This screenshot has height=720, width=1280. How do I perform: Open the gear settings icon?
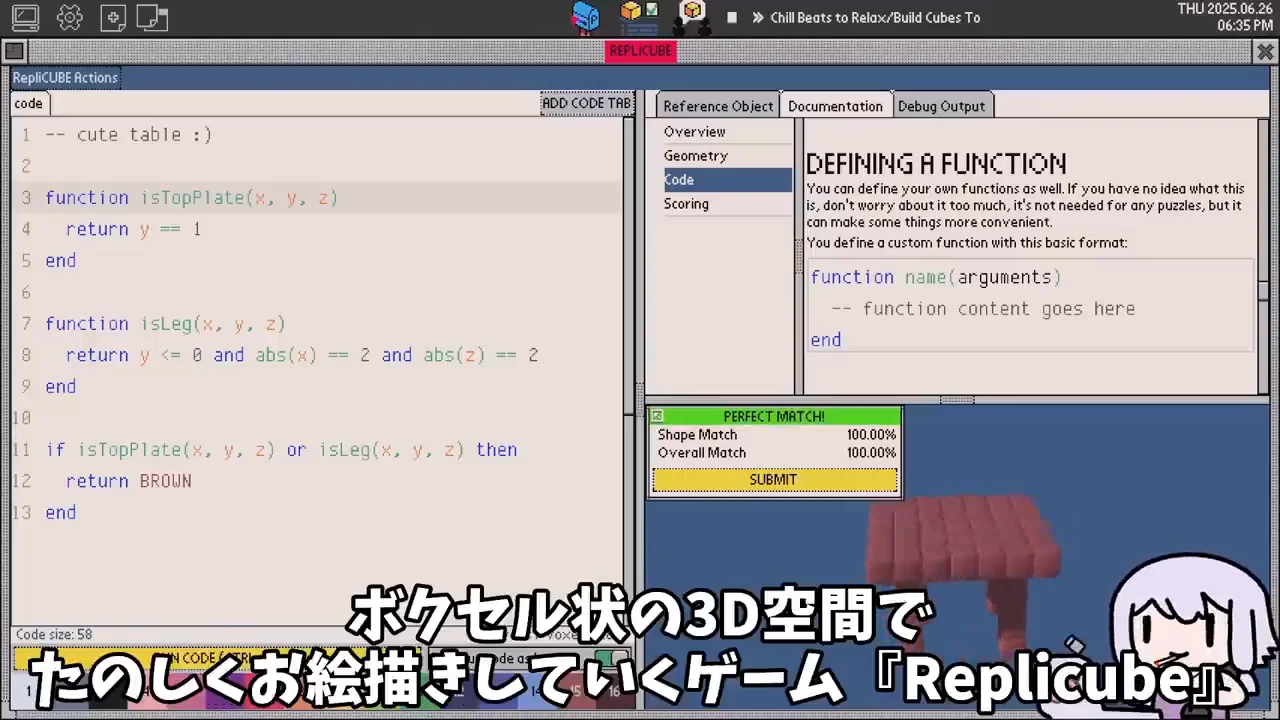(x=69, y=17)
